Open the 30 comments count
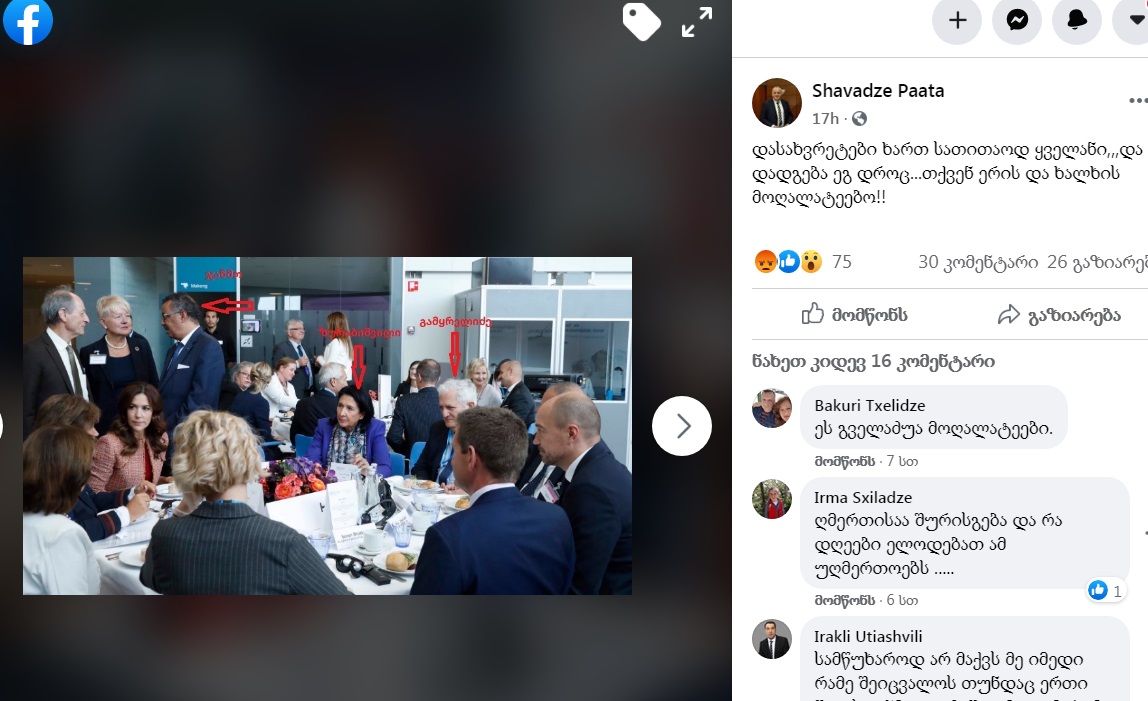1148x701 pixels. [x=977, y=262]
